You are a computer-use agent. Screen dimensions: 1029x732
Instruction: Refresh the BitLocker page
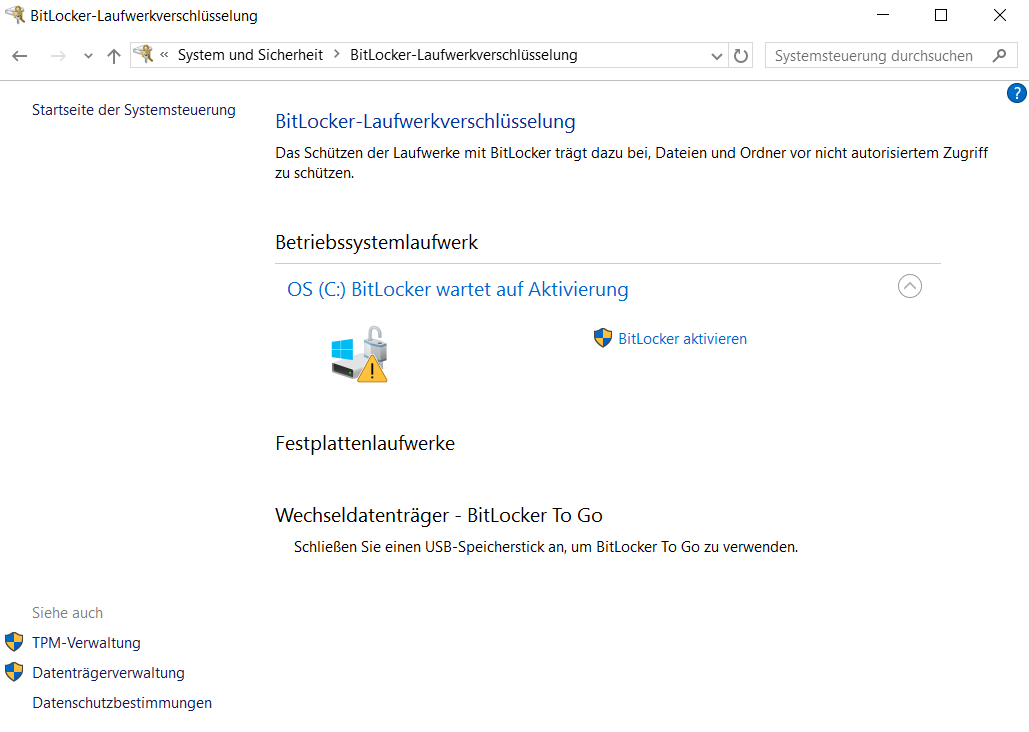(740, 56)
